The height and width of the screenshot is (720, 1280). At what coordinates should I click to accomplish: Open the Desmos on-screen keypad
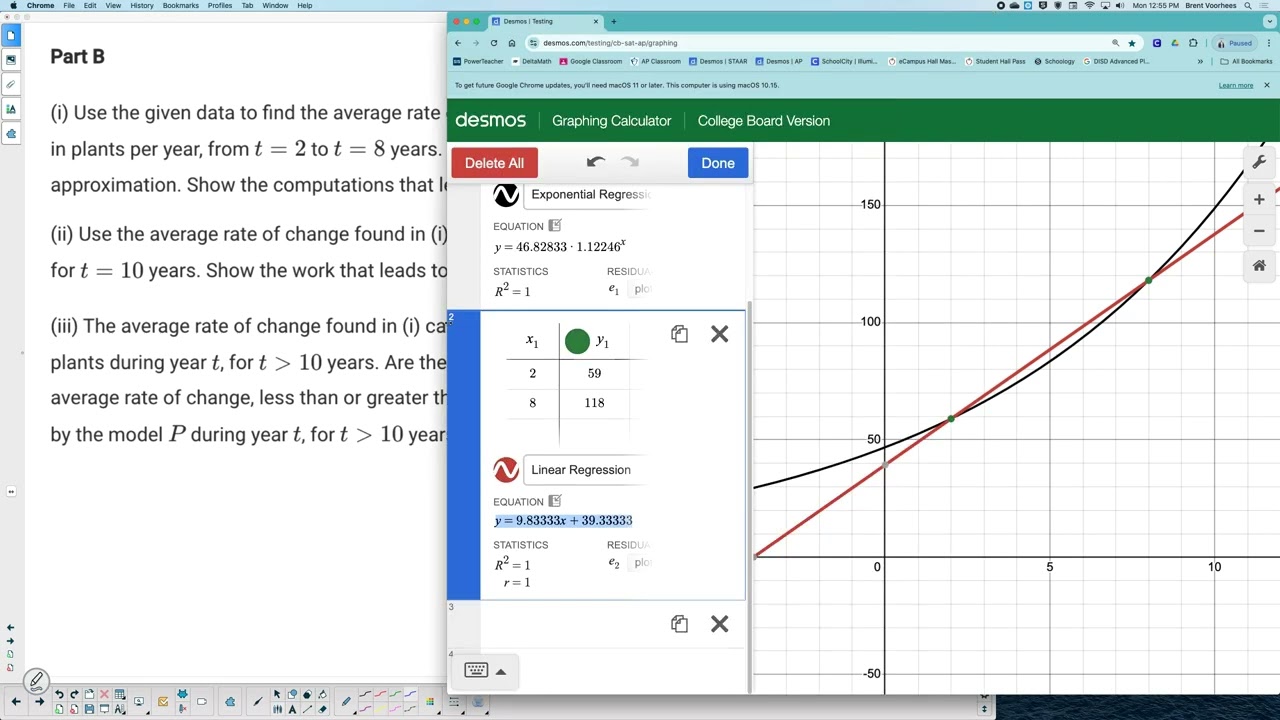click(476, 671)
